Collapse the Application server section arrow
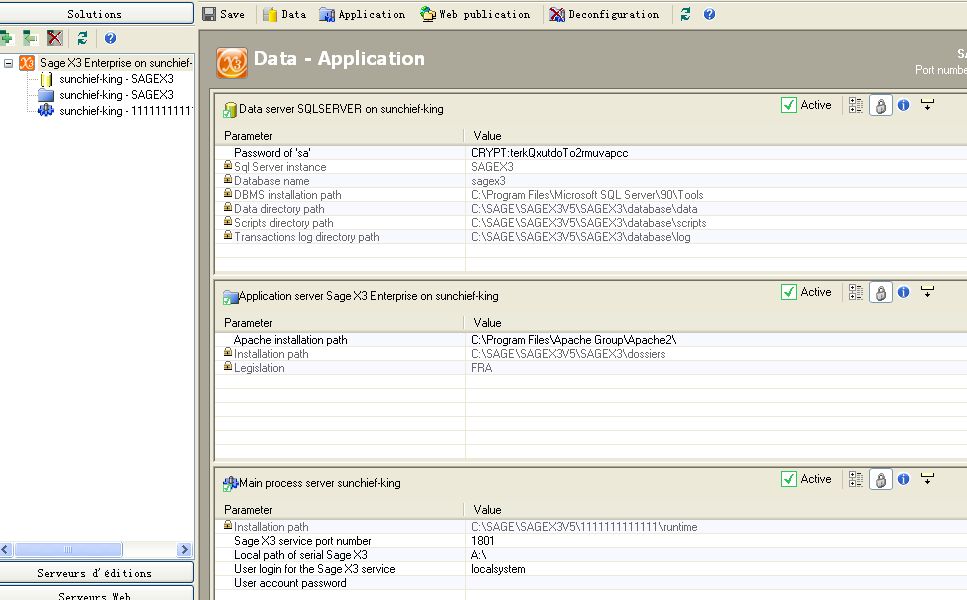 927,292
